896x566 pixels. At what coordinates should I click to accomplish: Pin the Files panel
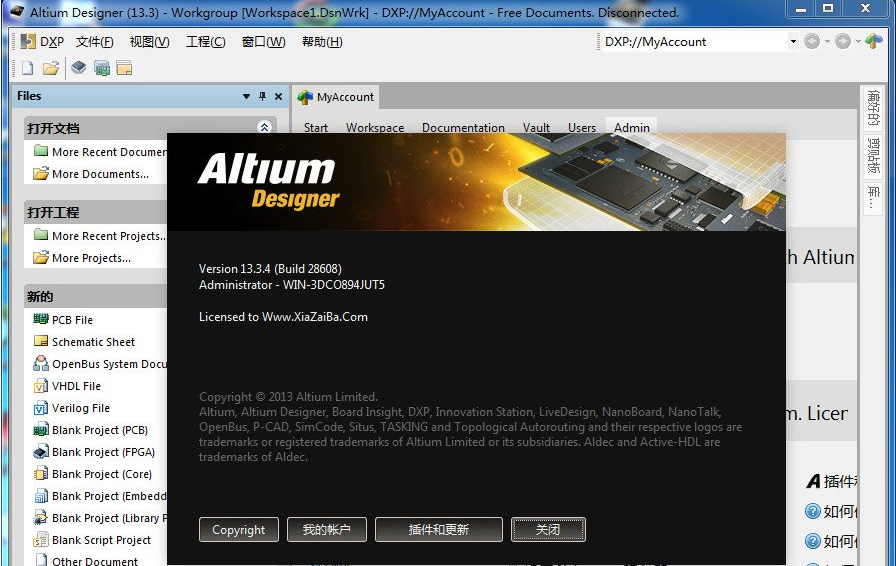click(262, 96)
